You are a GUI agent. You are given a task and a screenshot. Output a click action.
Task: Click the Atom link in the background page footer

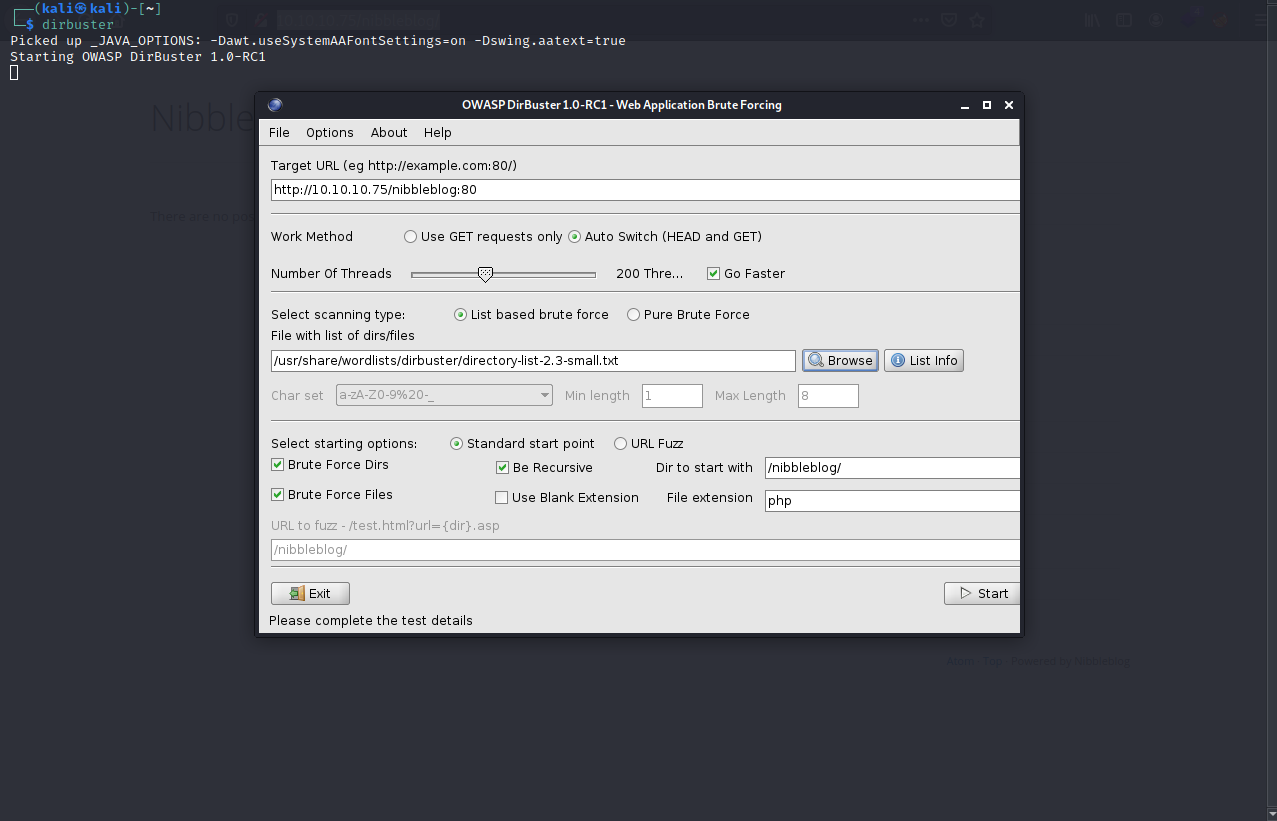click(x=960, y=661)
